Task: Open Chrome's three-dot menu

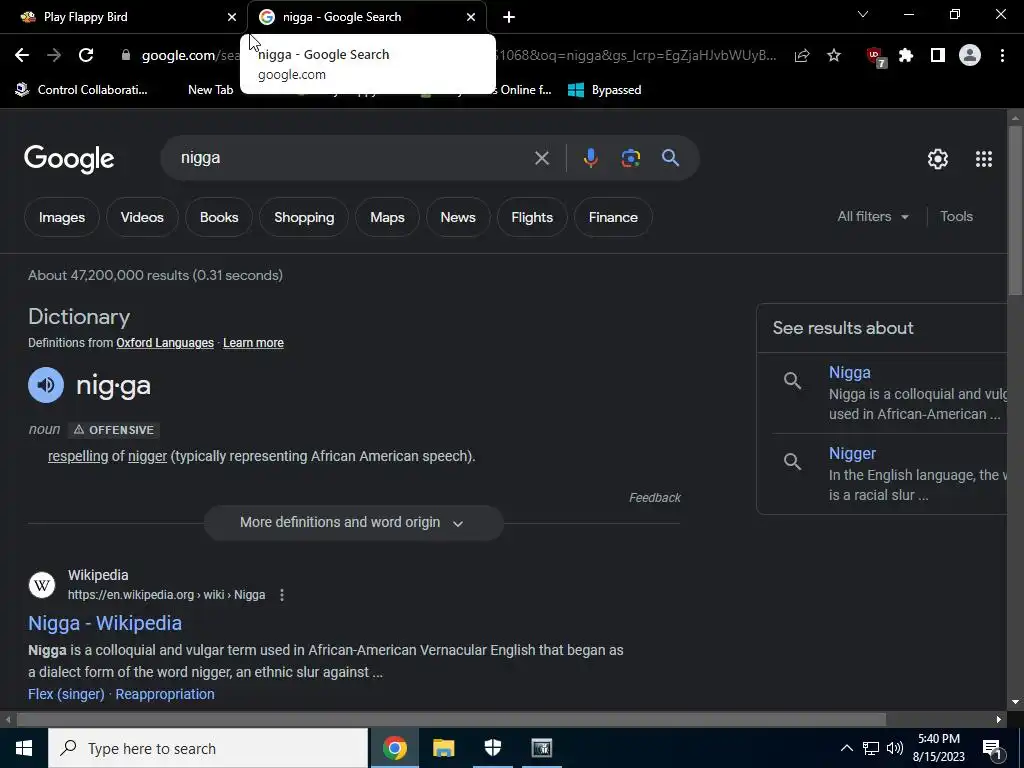Action: [x=1002, y=56]
